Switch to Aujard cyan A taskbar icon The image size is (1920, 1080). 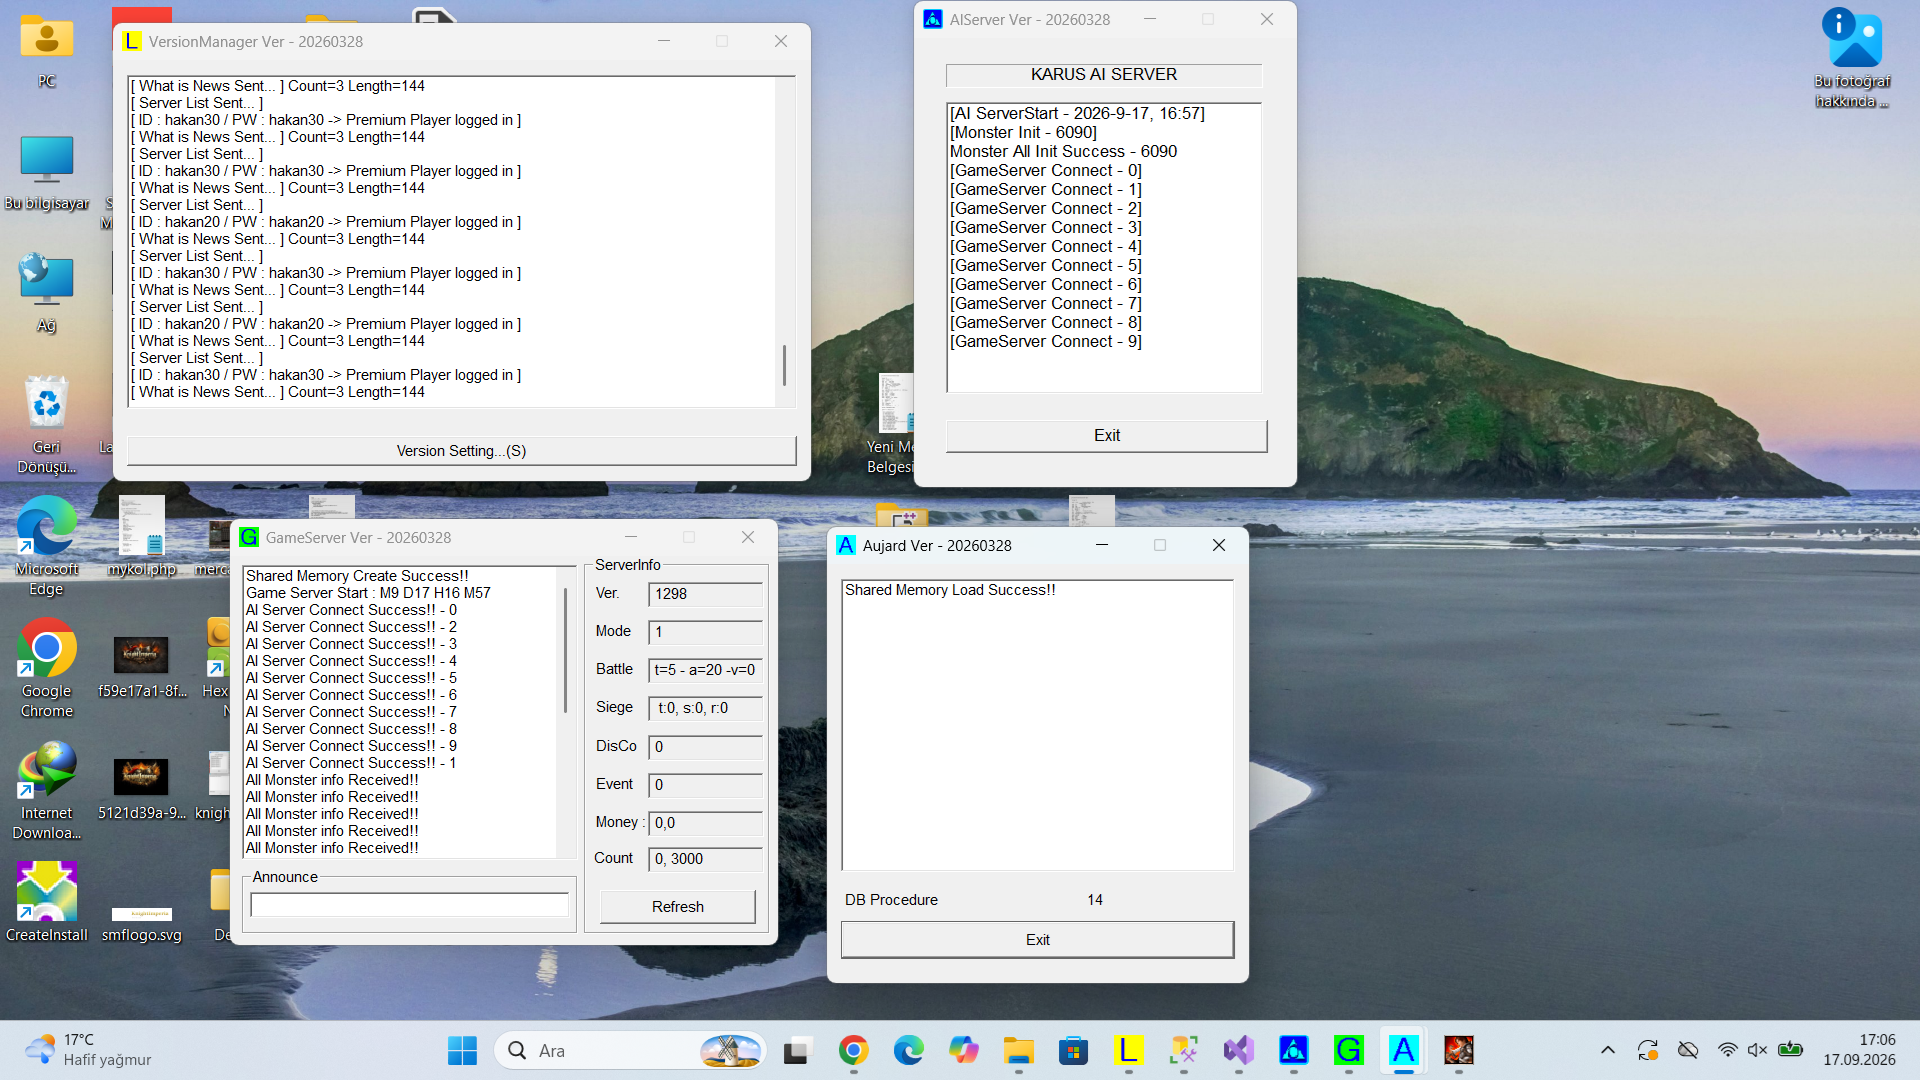[x=1403, y=1050]
